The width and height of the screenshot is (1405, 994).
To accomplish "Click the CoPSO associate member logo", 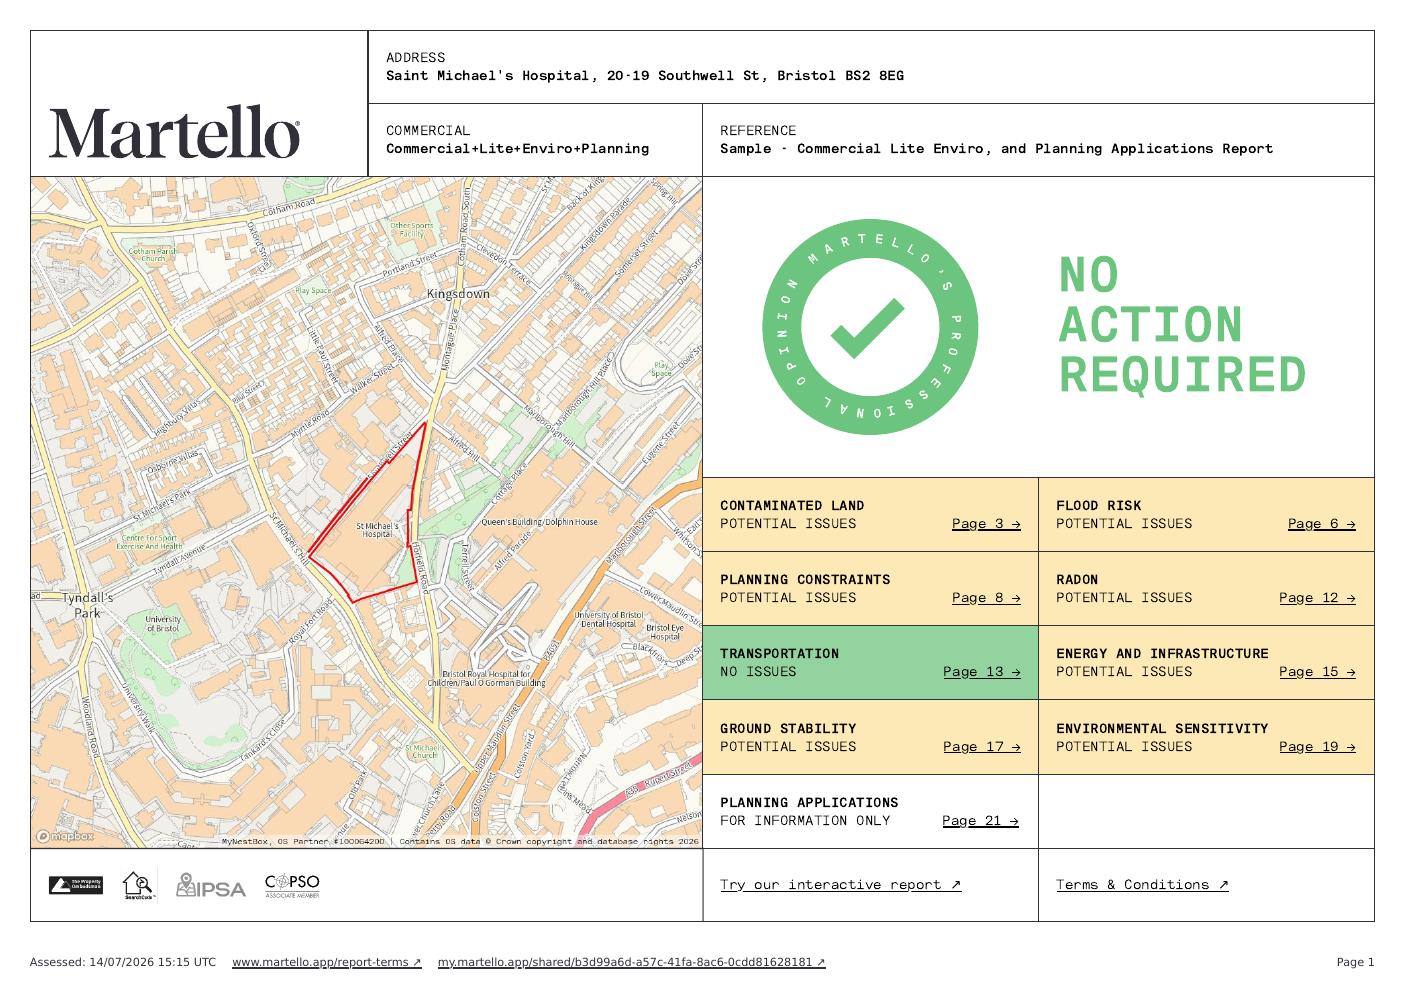I will 292,886.
